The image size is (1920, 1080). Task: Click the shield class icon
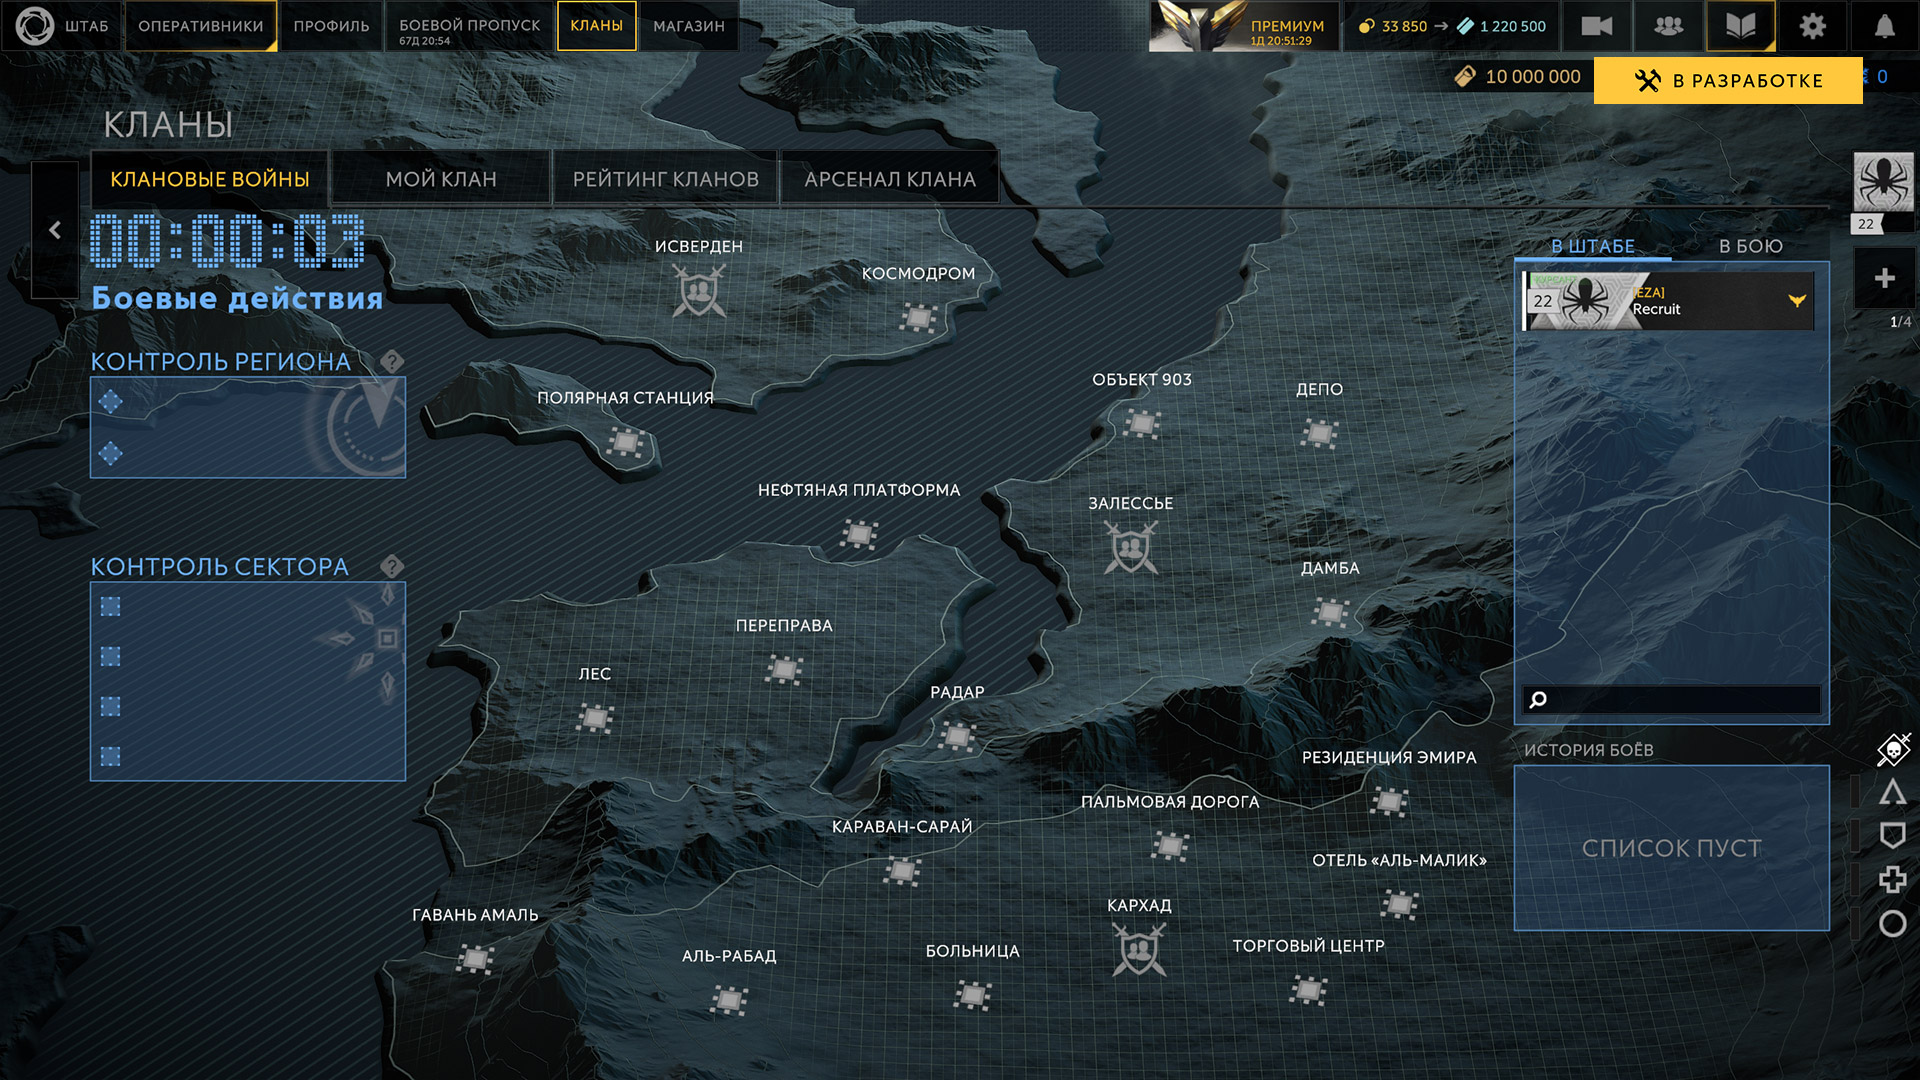tap(1892, 835)
